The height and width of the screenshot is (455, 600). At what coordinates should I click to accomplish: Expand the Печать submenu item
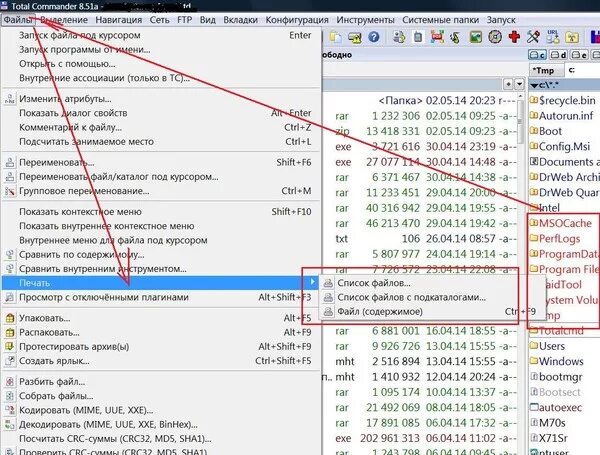pos(161,283)
